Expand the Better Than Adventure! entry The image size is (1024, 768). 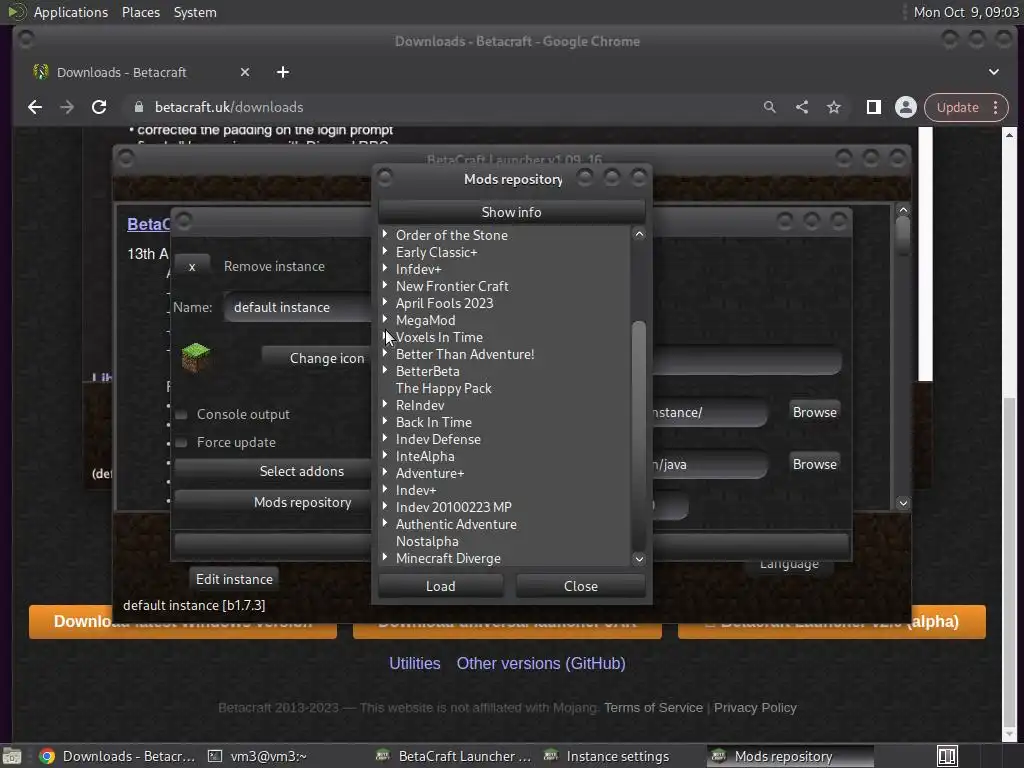385,353
